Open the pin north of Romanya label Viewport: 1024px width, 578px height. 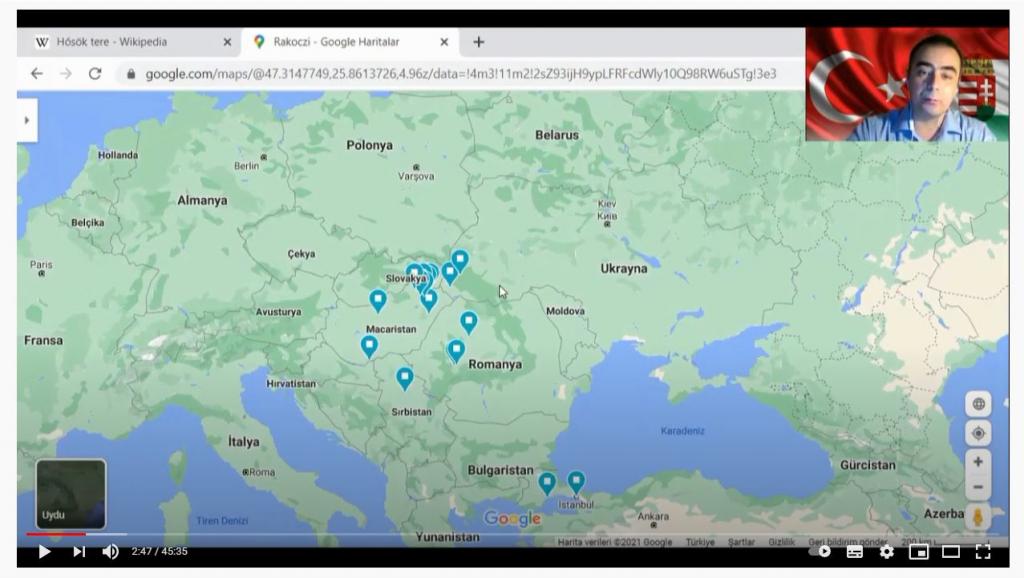point(469,322)
